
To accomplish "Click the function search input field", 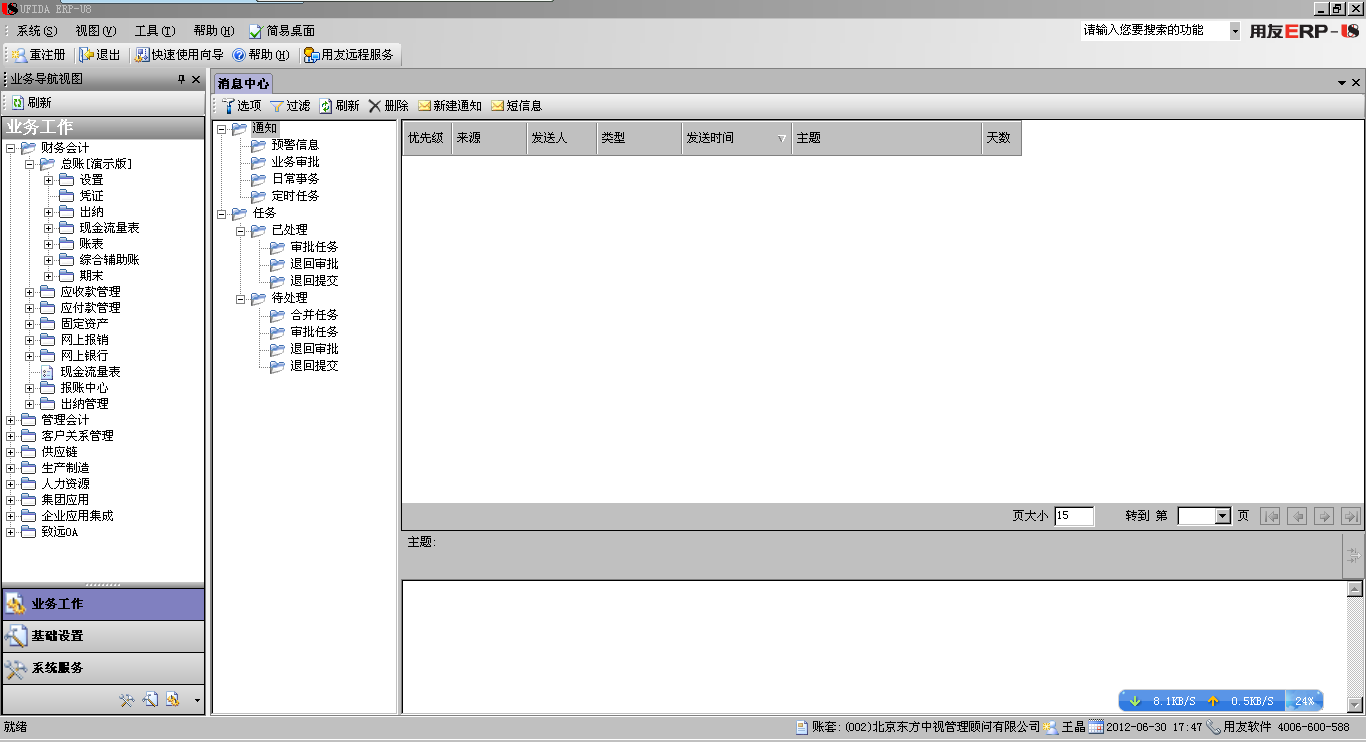I will click(1154, 31).
